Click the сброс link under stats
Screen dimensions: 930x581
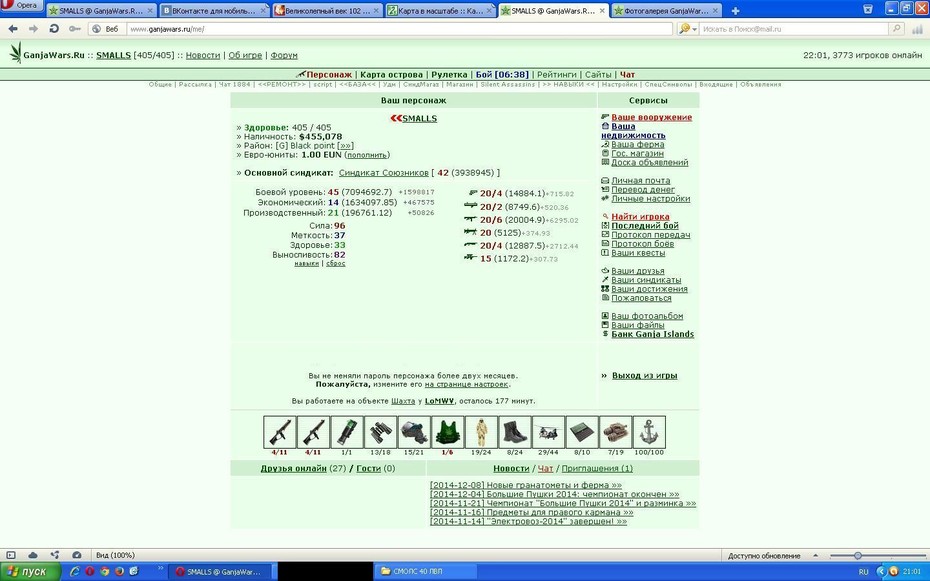click(x=336, y=263)
